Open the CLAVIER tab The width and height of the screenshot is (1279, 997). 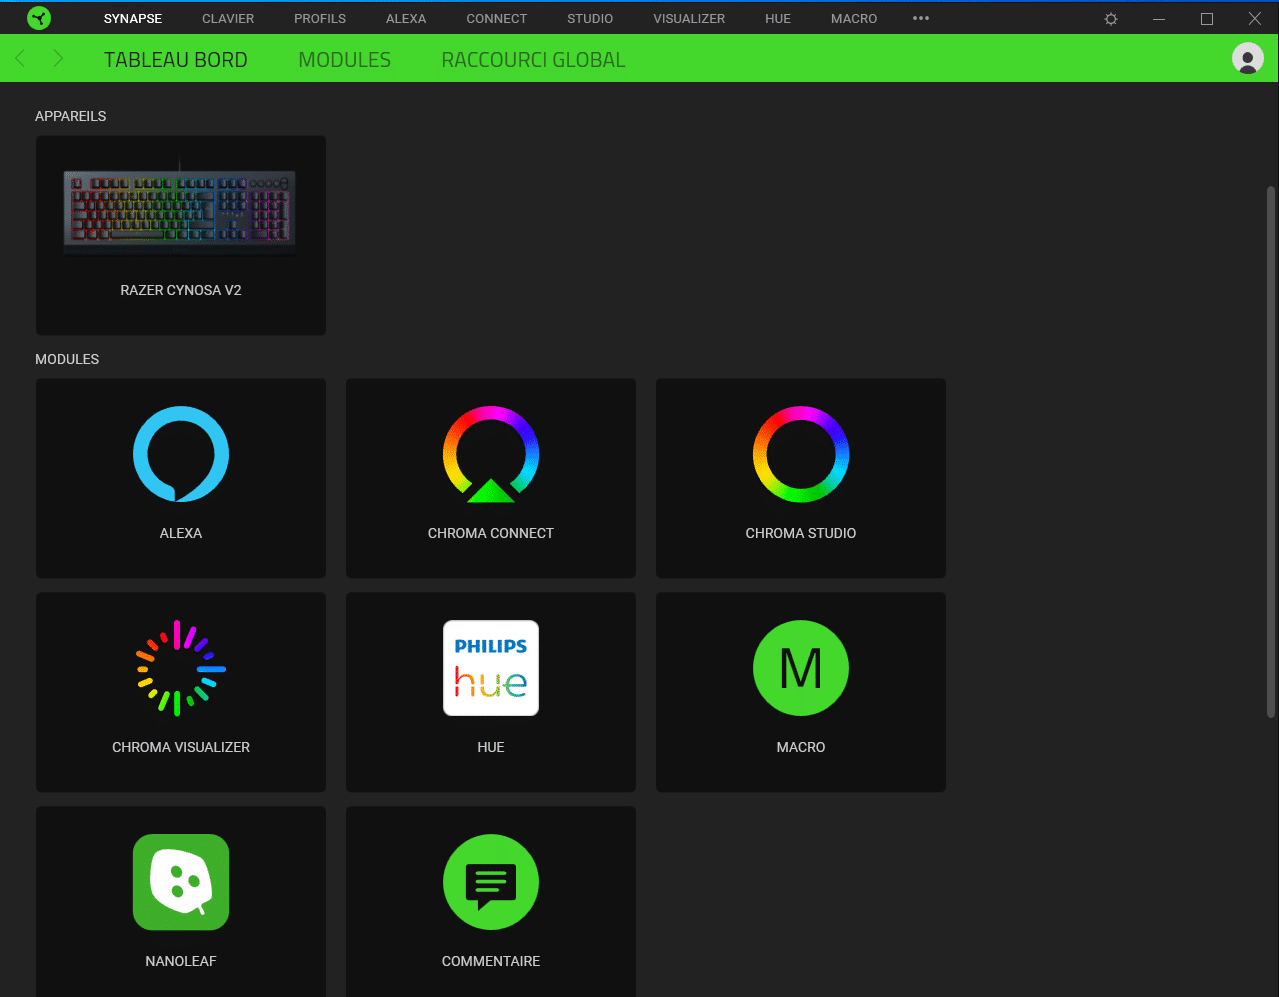[228, 19]
